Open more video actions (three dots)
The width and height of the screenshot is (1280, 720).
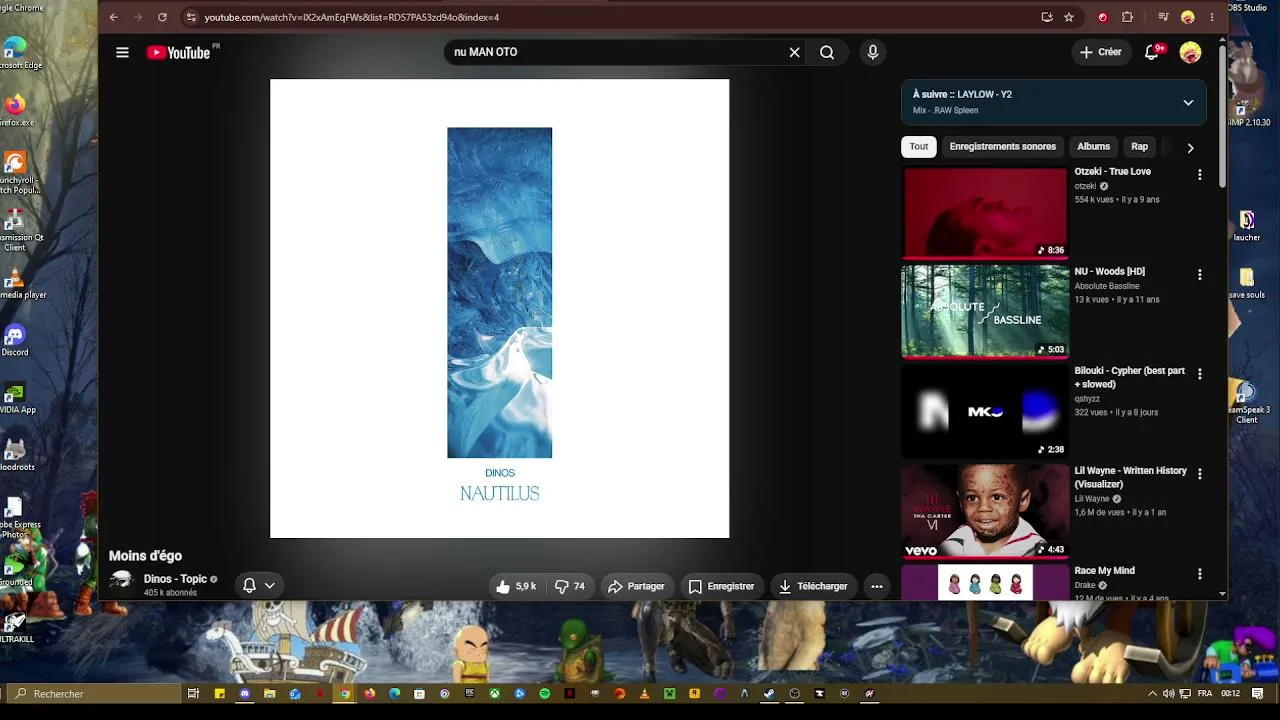[877, 587]
